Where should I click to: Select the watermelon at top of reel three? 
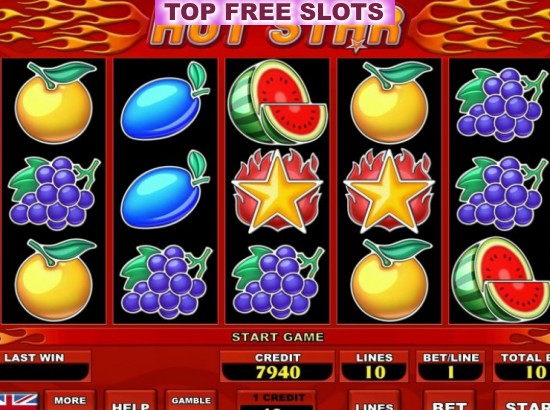tap(277, 102)
